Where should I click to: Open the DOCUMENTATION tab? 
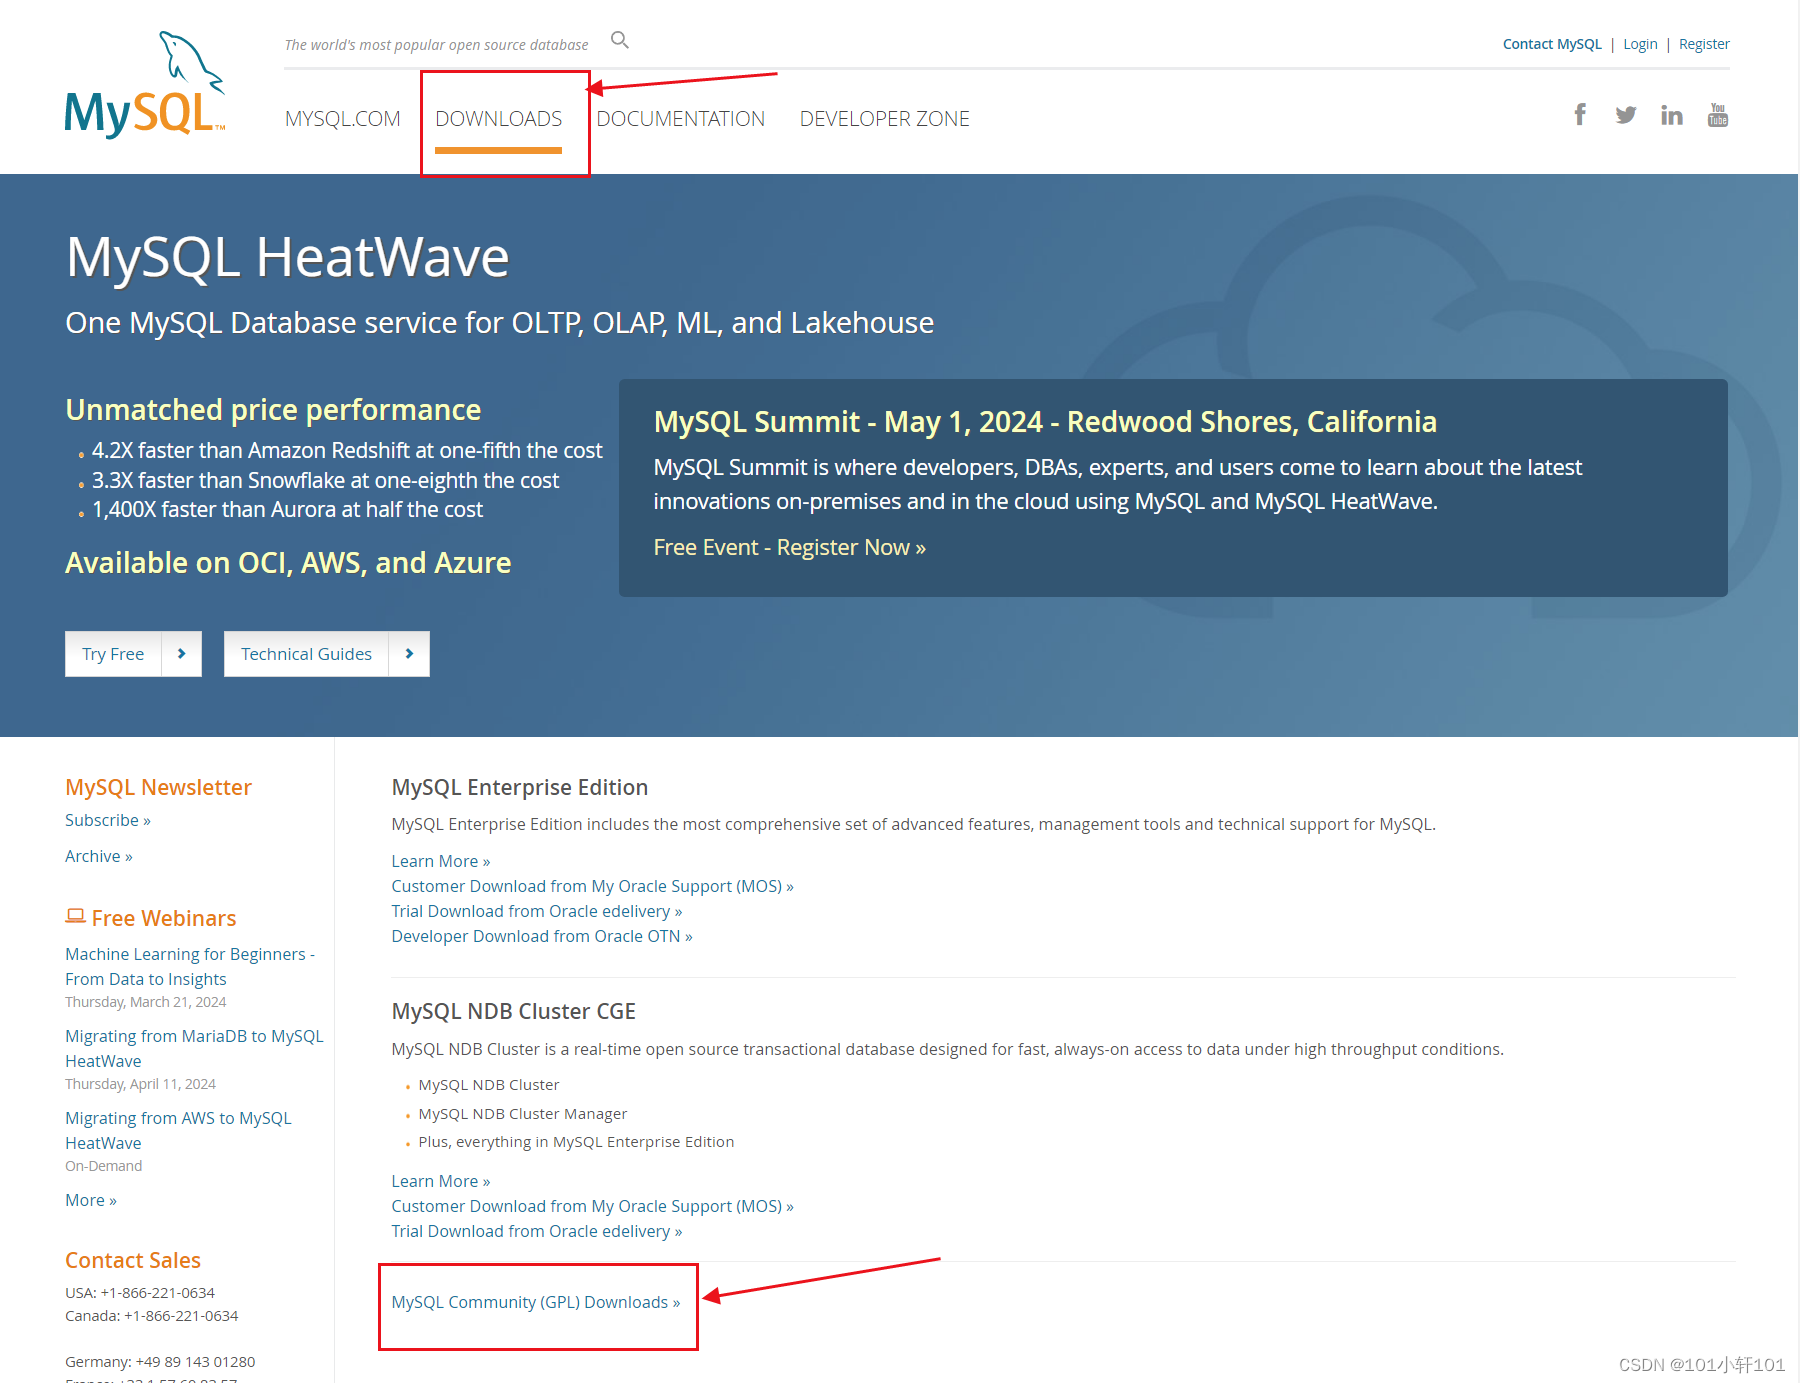coord(680,119)
